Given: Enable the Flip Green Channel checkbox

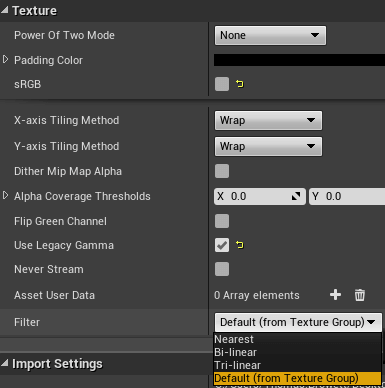Looking at the screenshot, I should 222,221.
